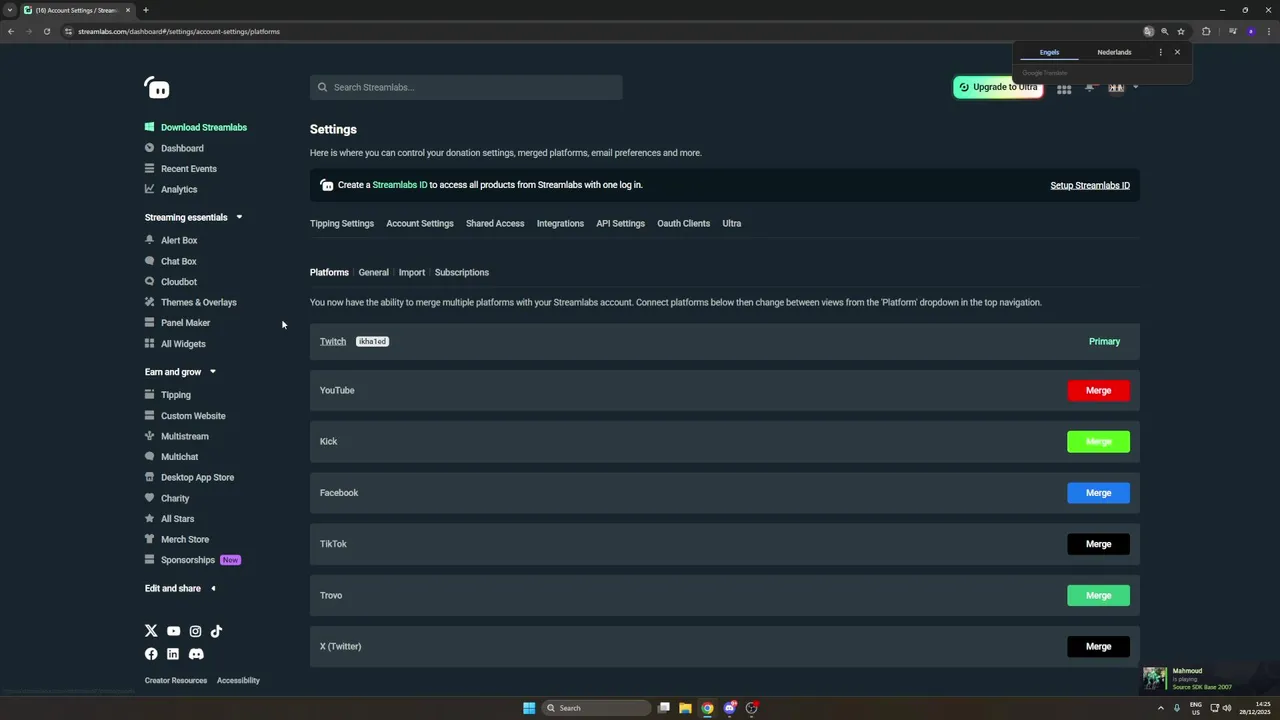Open Merch Store in sidebar

(x=177, y=539)
